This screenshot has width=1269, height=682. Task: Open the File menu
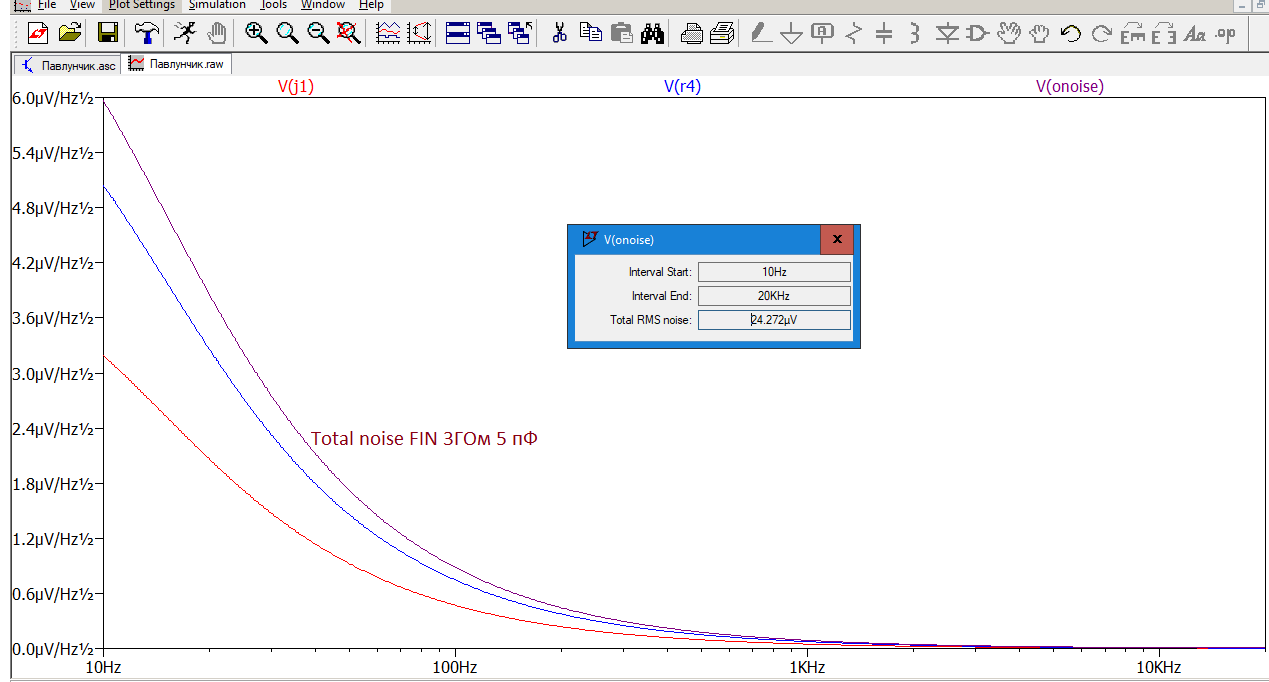[47, 5]
